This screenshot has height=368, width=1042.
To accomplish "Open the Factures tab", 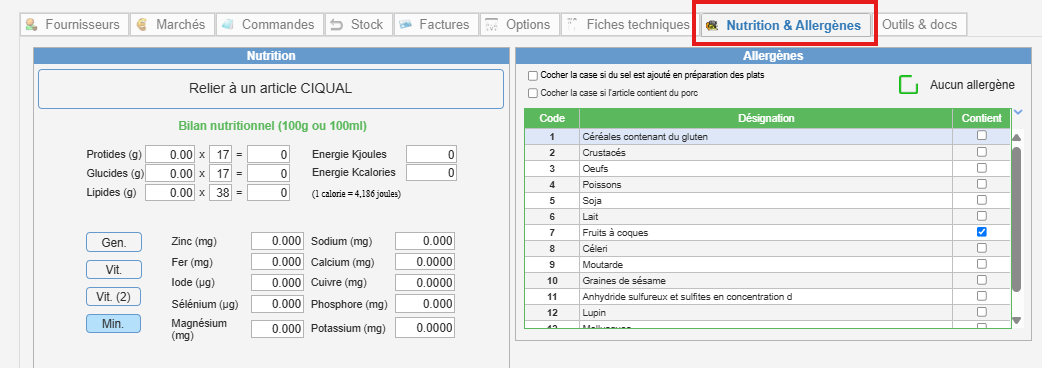I will [x=435, y=25].
